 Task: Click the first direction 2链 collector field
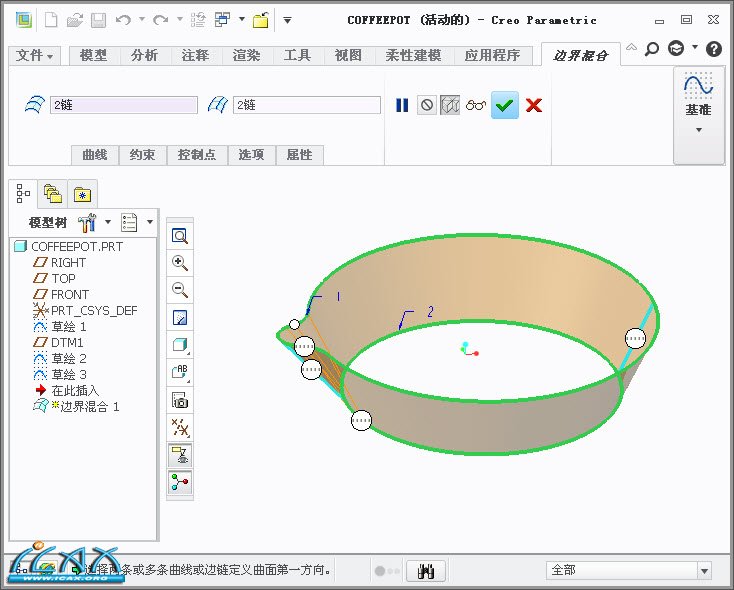pos(124,105)
